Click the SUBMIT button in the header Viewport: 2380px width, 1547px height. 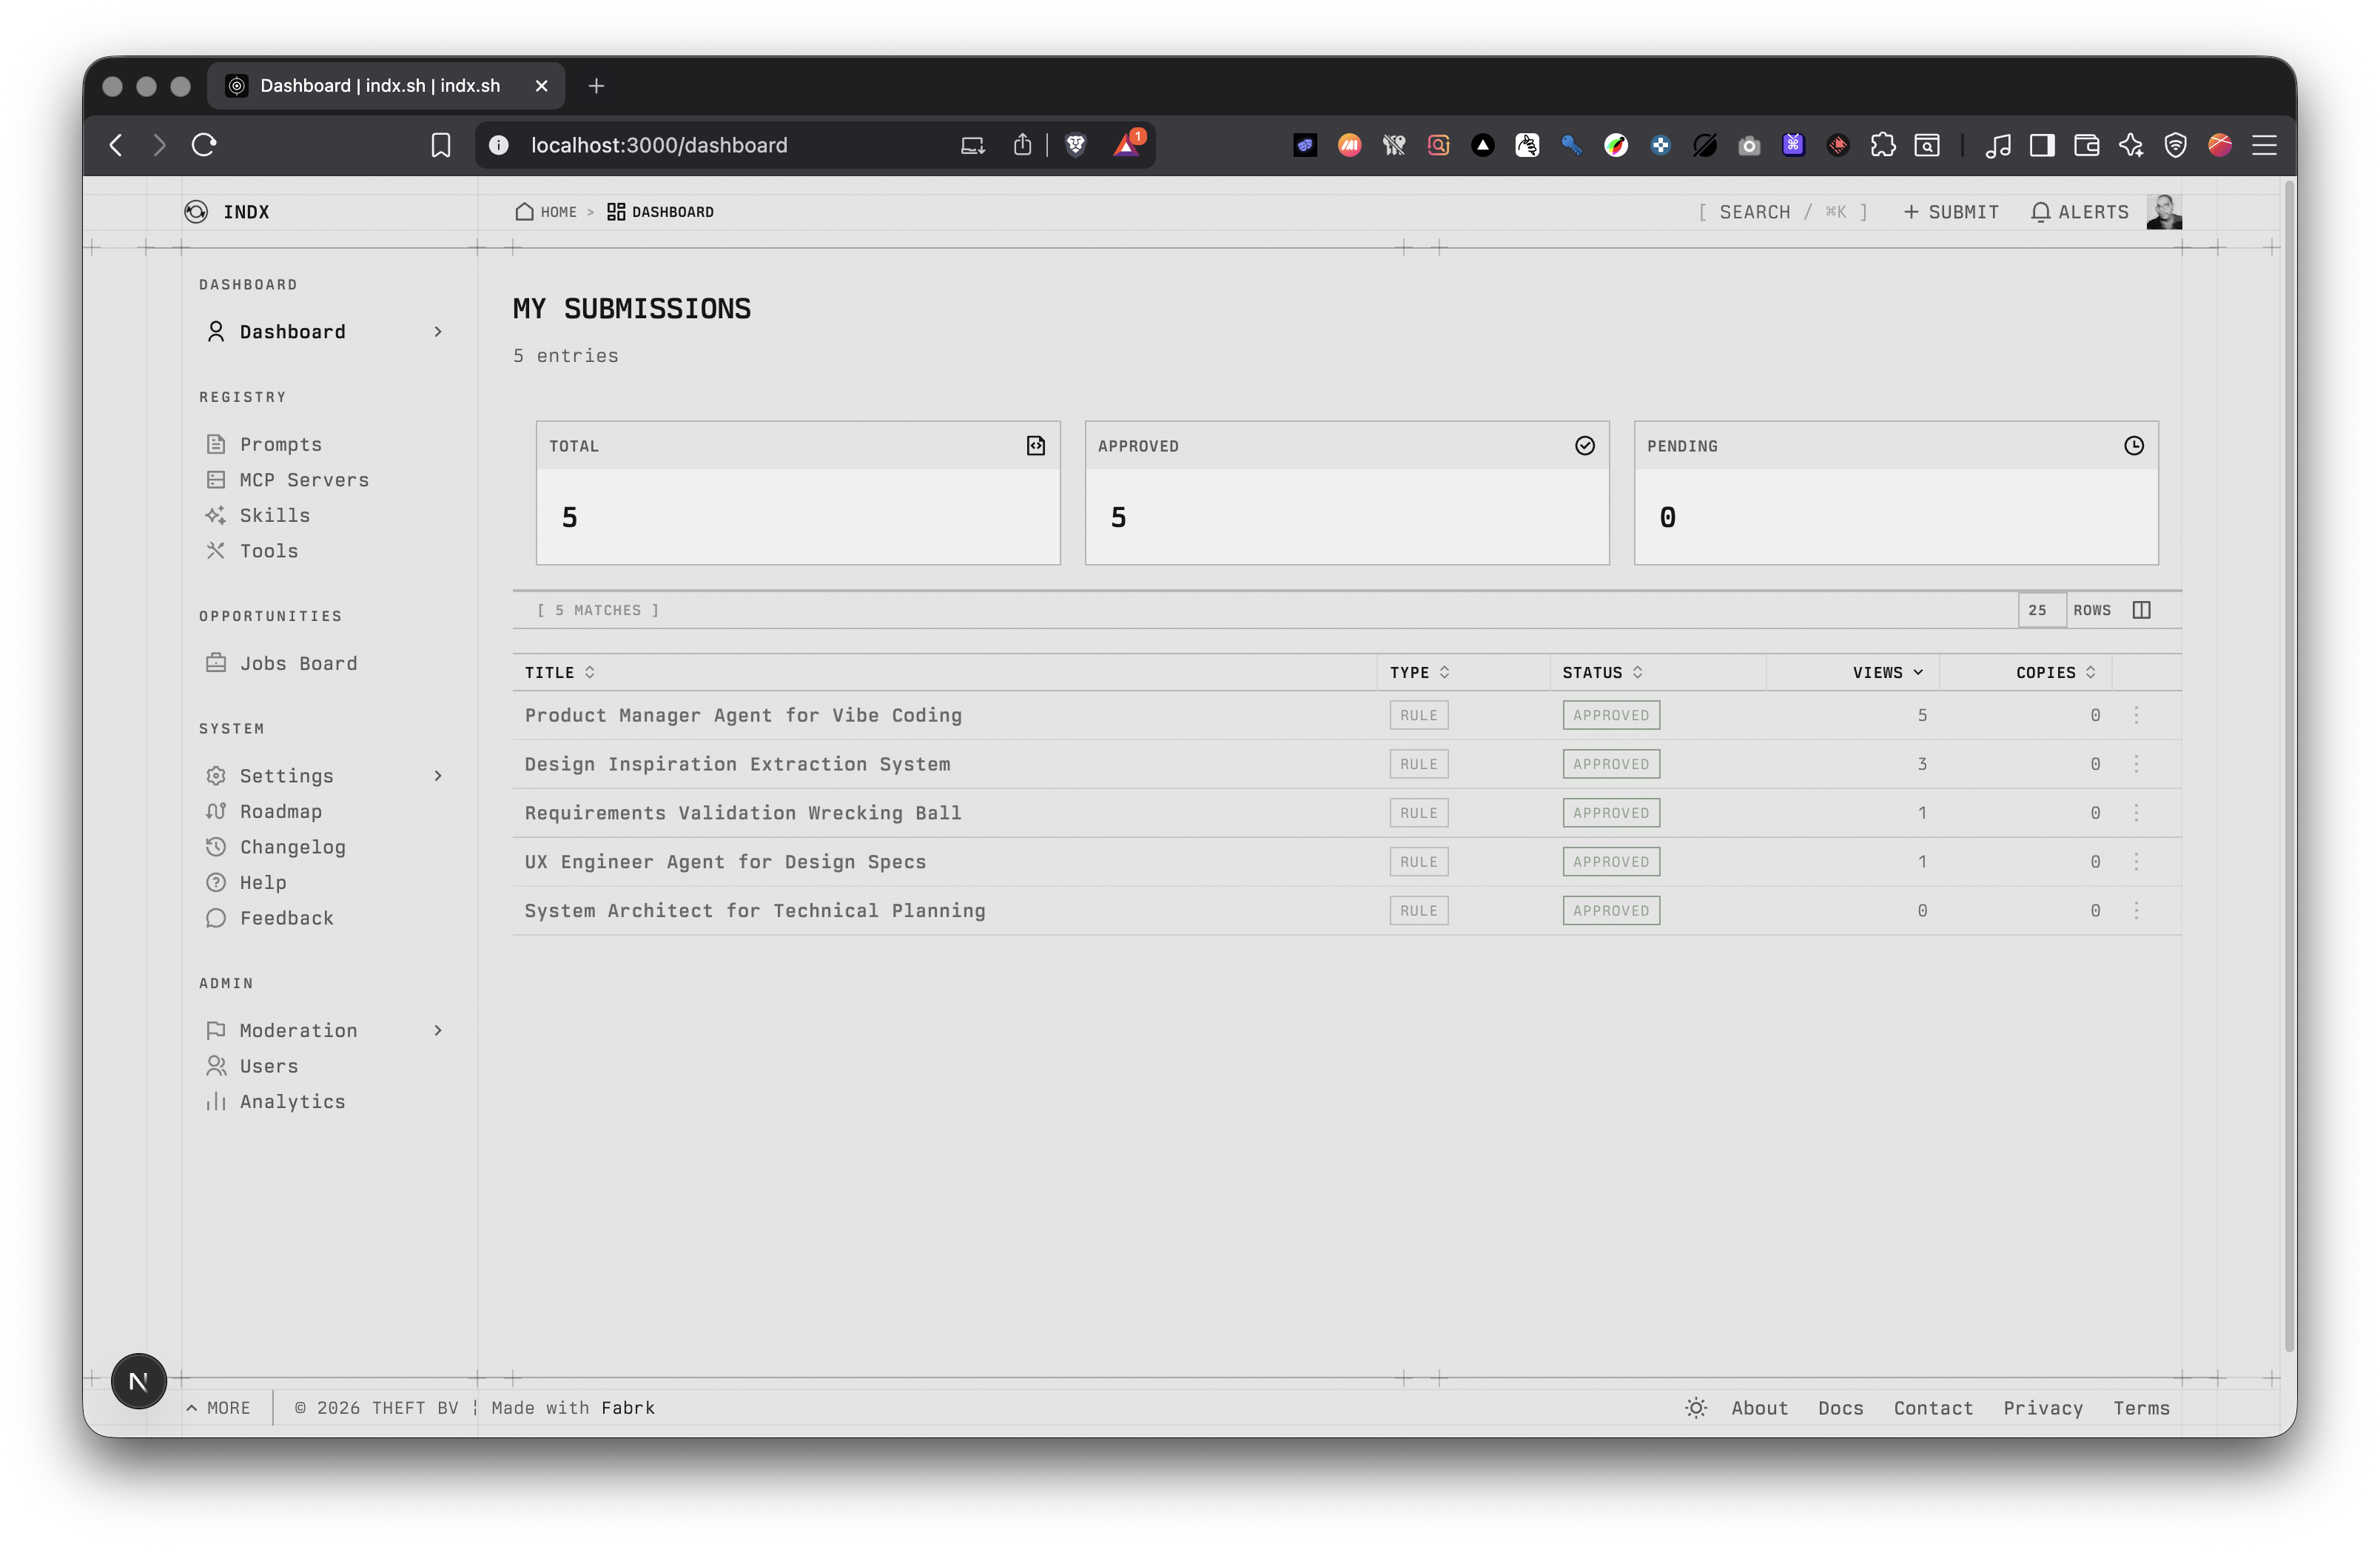pyautogui.click(x=1950, y=211)
